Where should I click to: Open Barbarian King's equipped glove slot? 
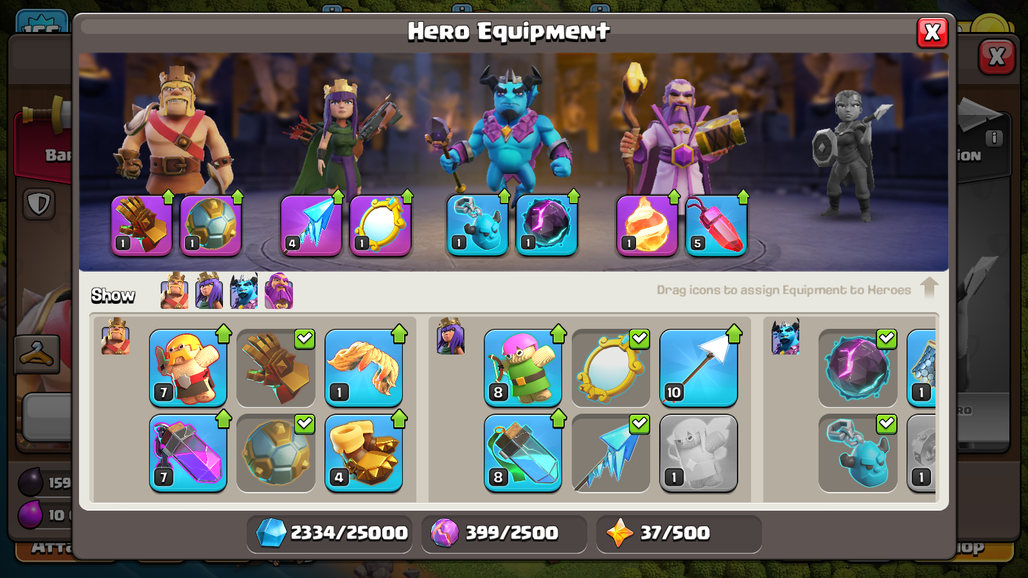(x=142, y=225)
